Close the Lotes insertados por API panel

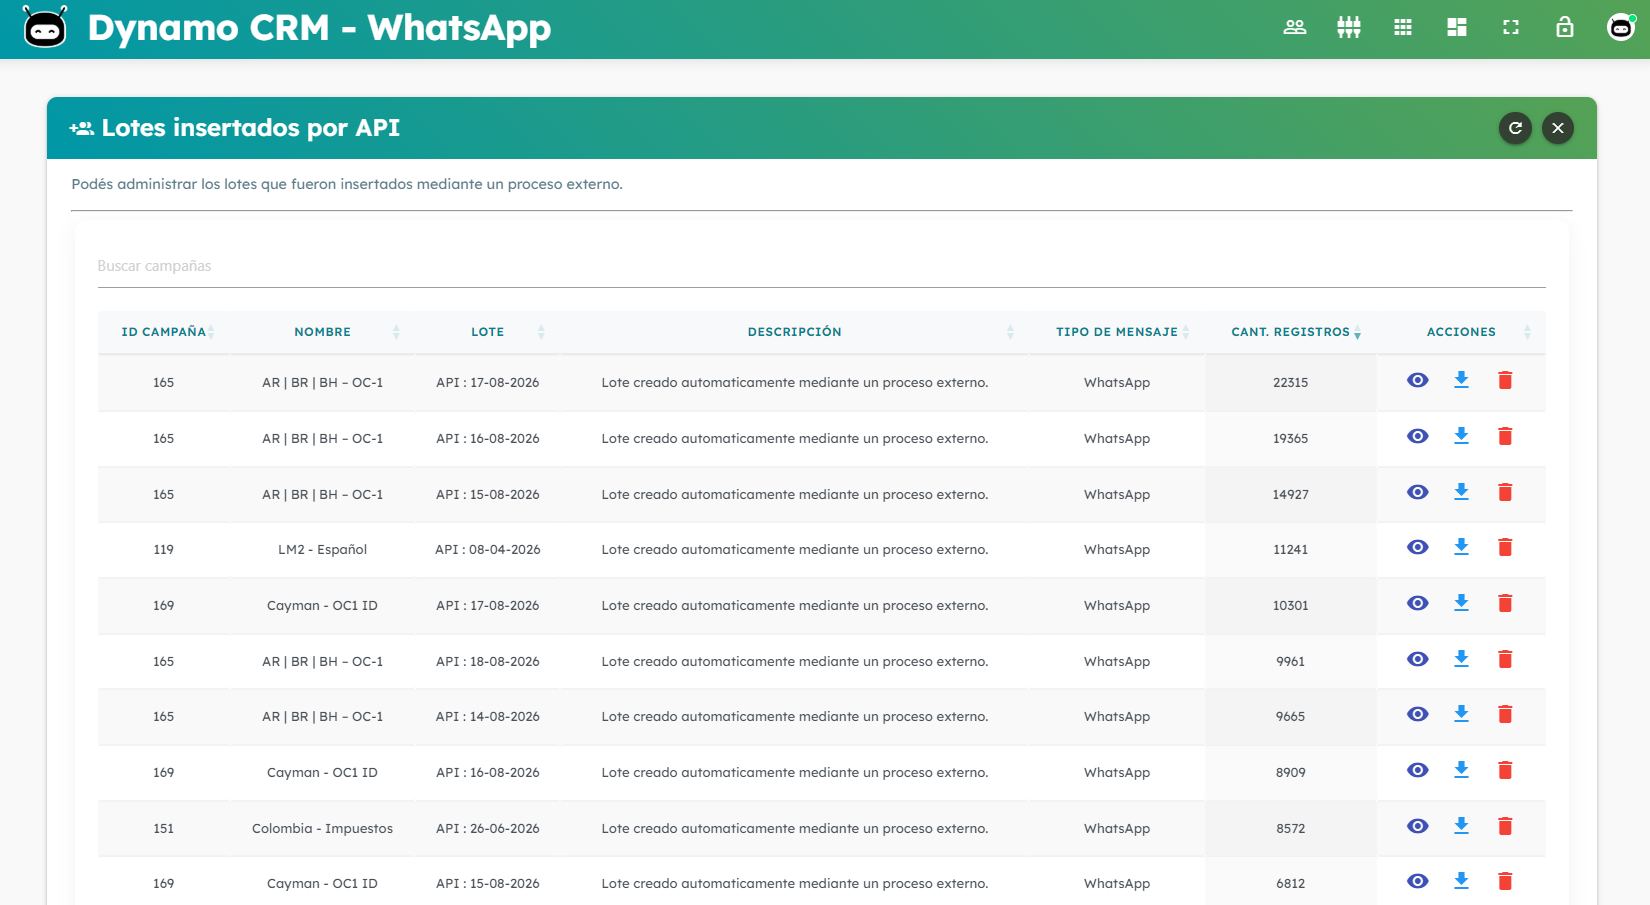[x=1558, y=128]
